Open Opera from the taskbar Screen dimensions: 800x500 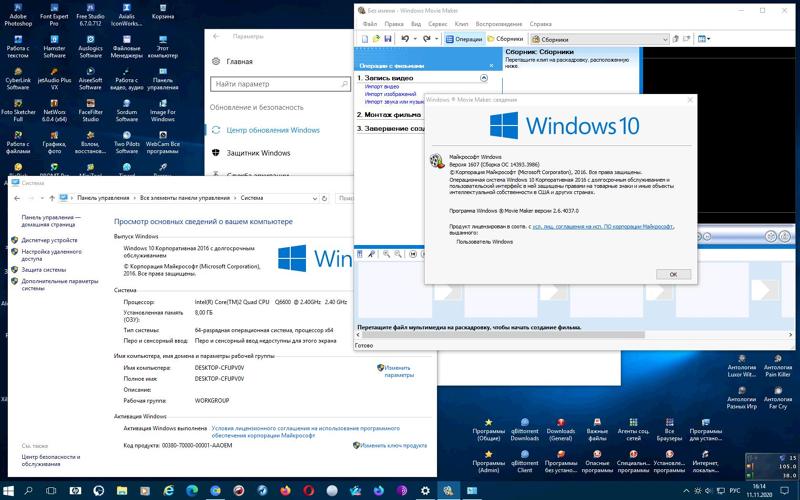click(x=309, y=491)
